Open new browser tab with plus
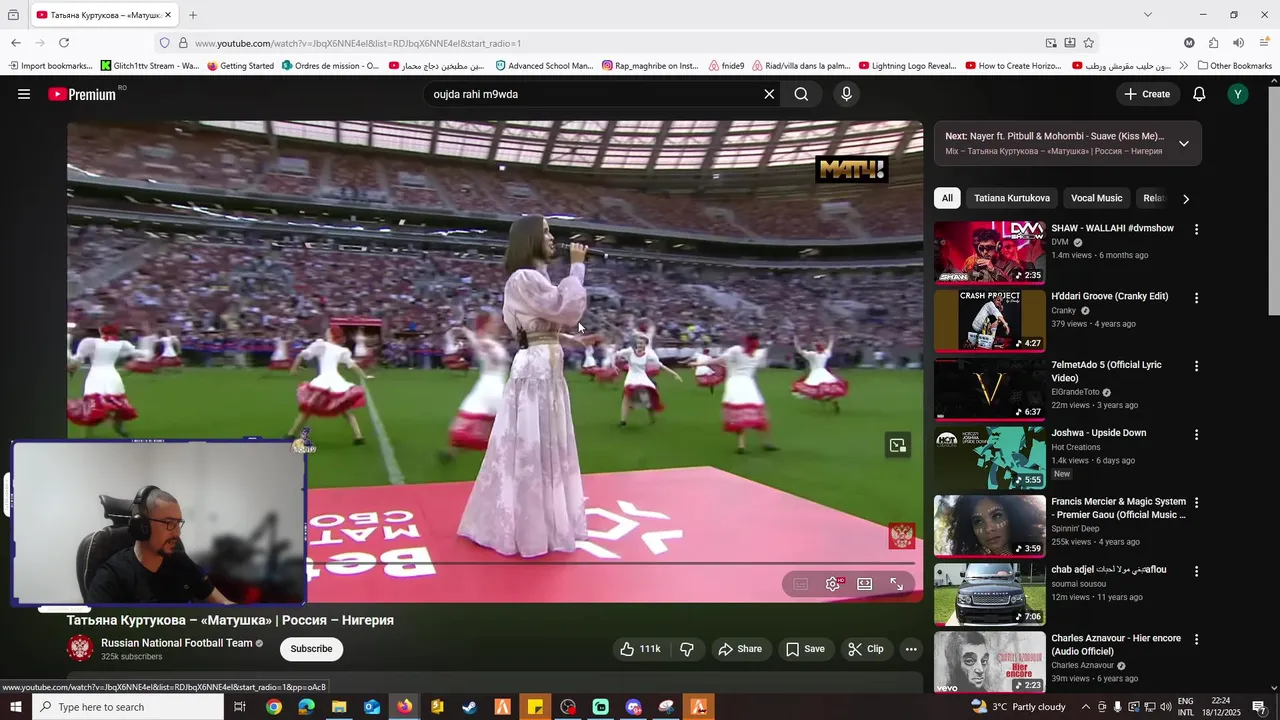This screenshot has height=720, width=1280. click(193, 15)
